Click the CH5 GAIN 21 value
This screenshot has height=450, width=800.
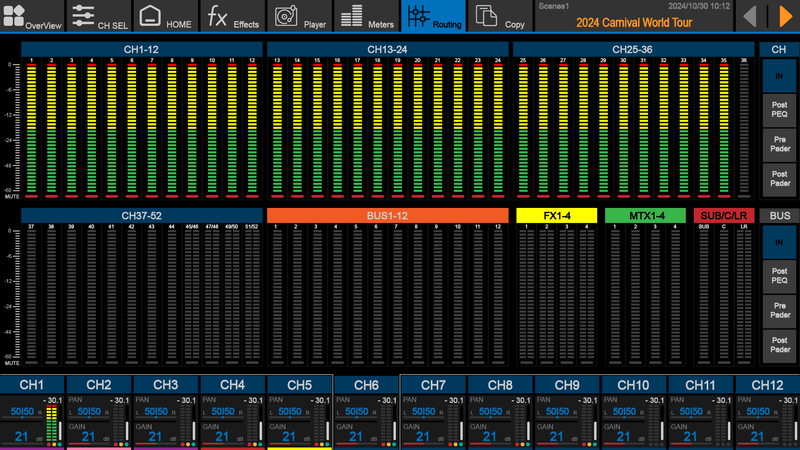288,437
